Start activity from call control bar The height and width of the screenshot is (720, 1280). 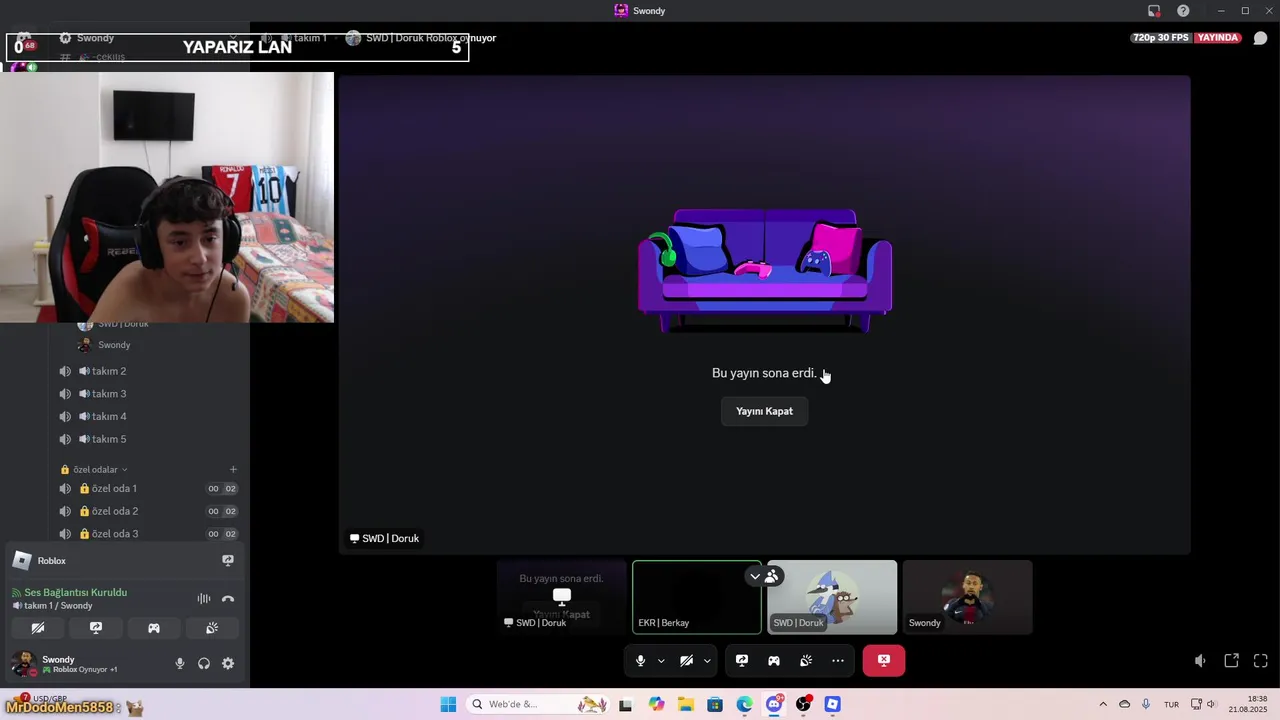click(x=774, y=661)
